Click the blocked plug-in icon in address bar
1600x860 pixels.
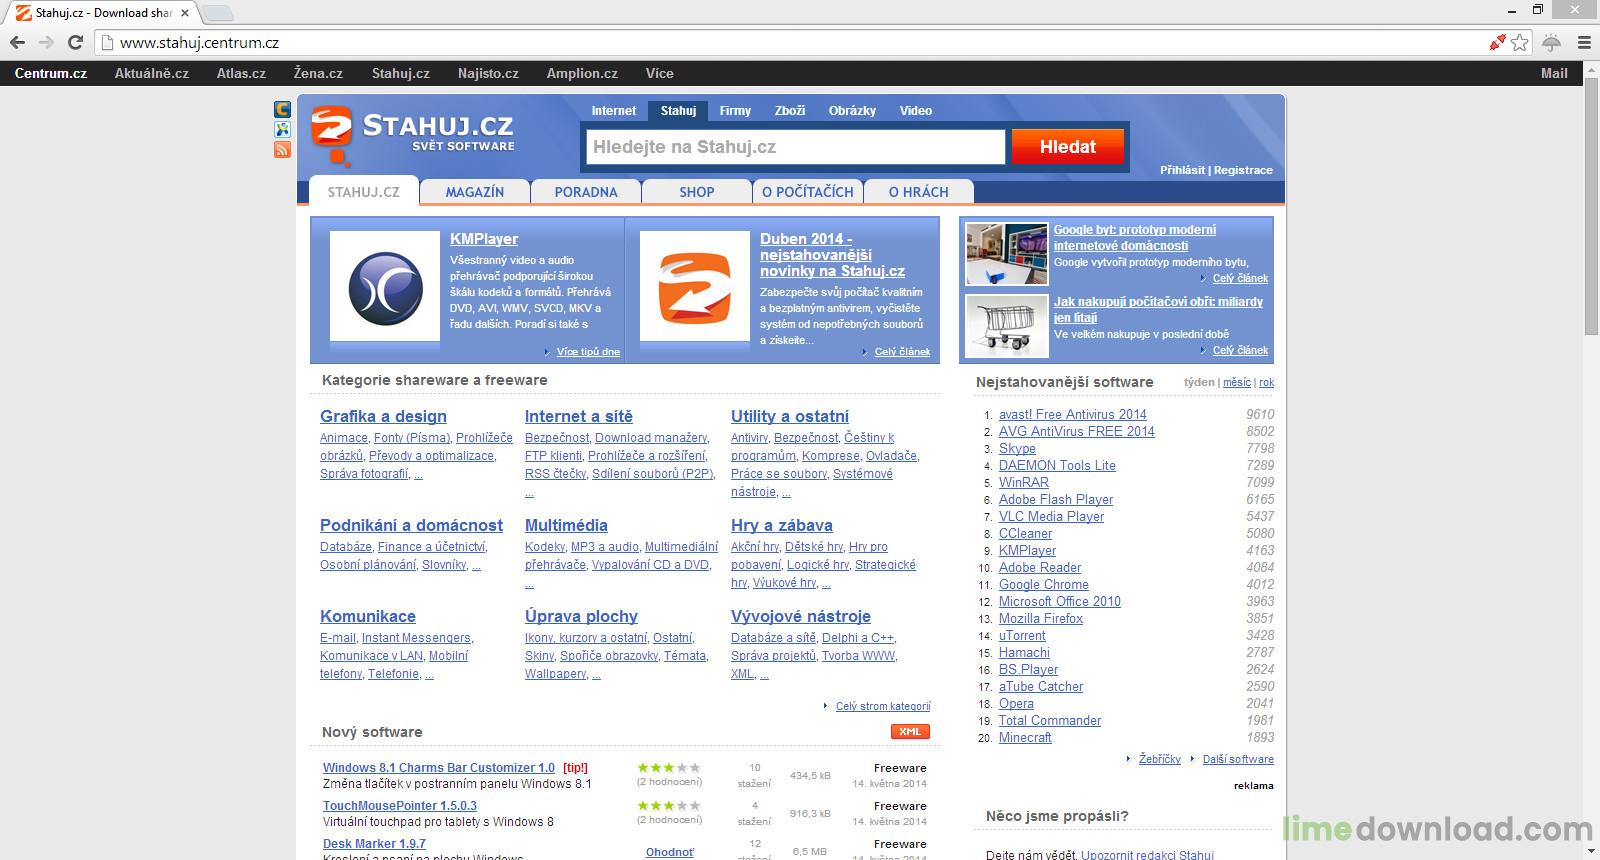[1497, 42]
